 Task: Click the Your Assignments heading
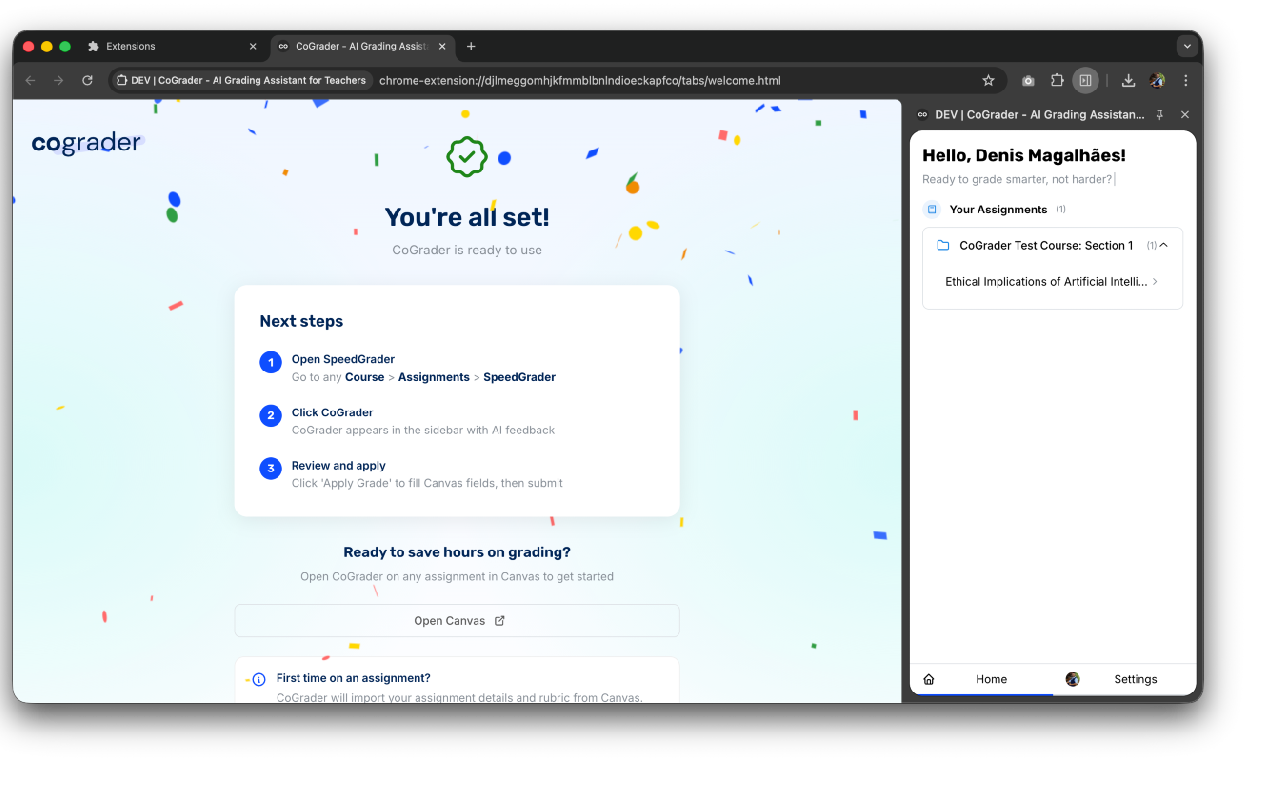click(x=998, y=209)
